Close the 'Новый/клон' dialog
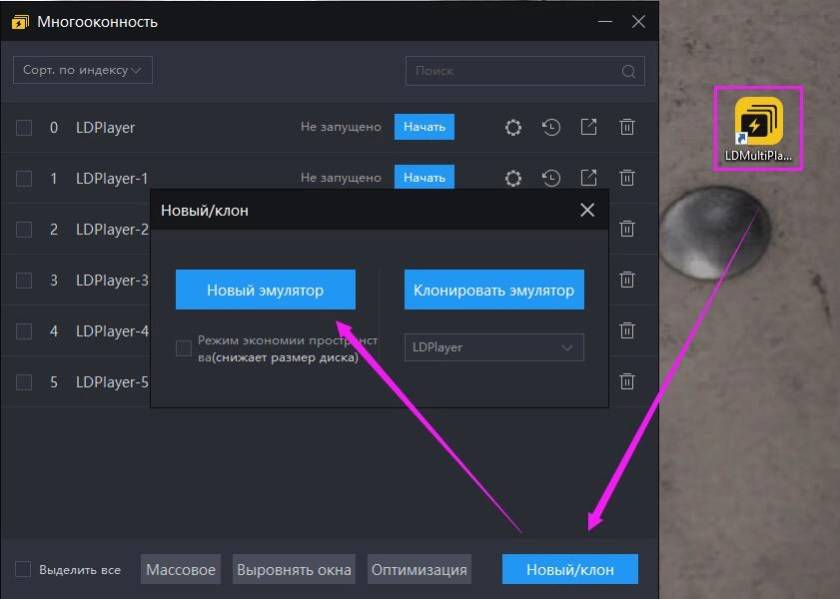This screenshot has width=840, height=599. tap(587, 210)
